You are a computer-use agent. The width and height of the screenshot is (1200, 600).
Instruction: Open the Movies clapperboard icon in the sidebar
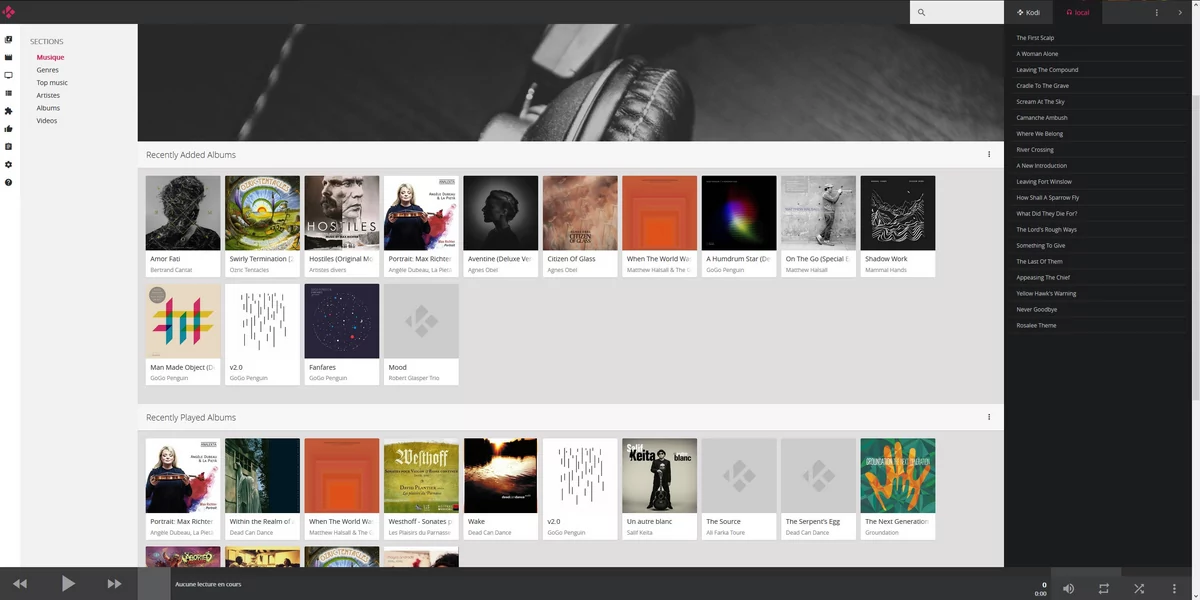[9, 57]
